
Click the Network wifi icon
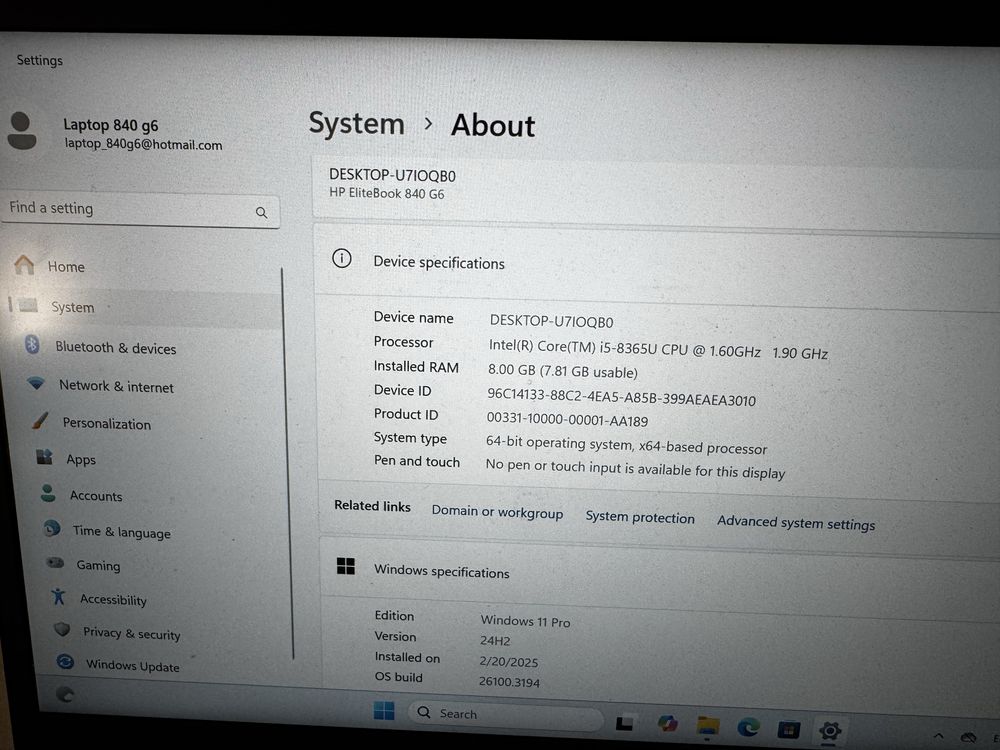[x=36, y=383]
